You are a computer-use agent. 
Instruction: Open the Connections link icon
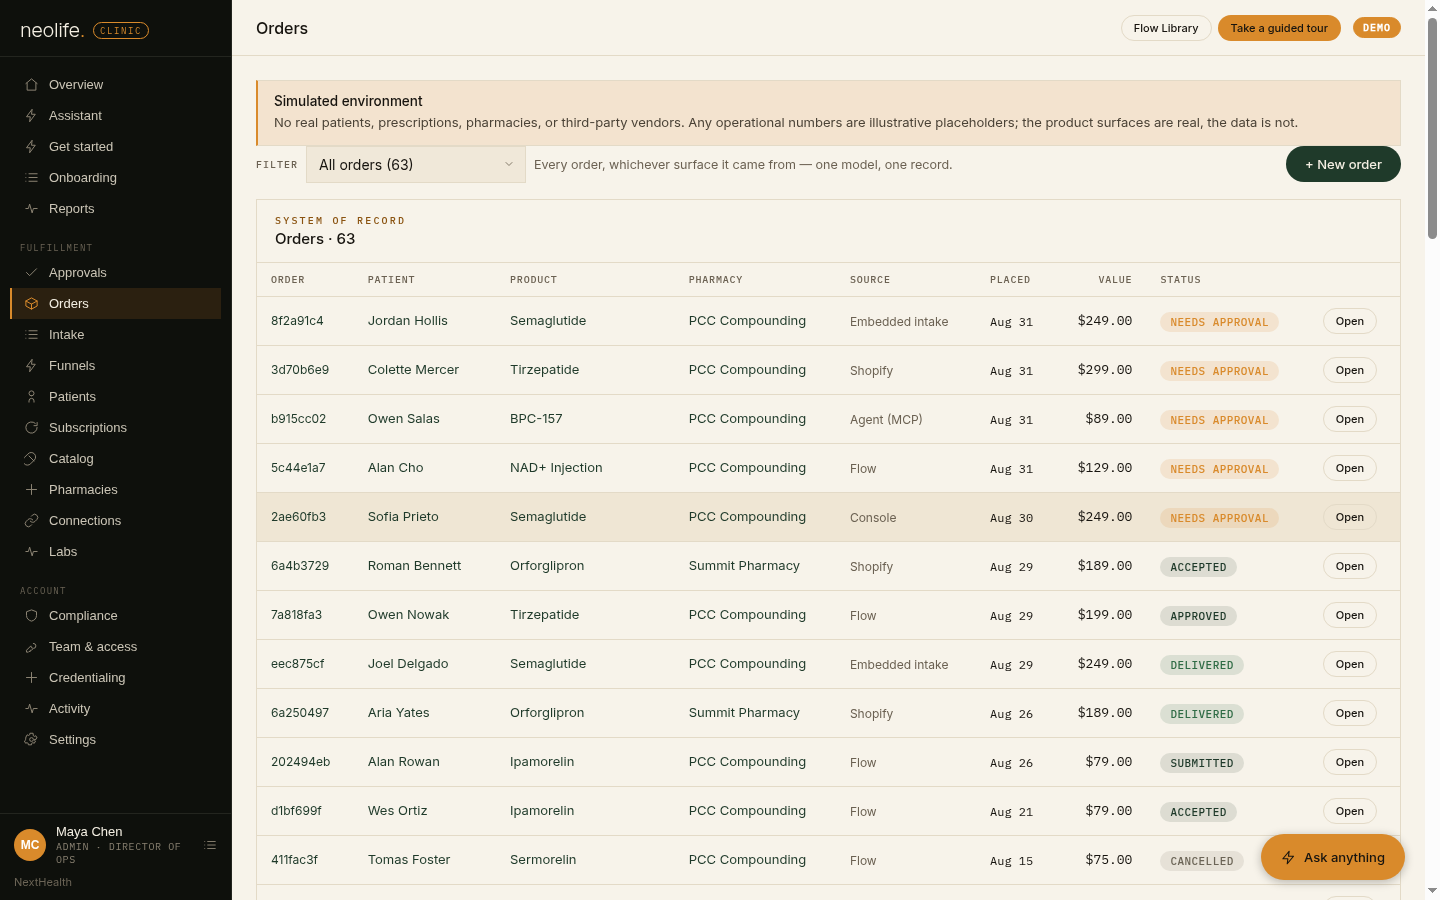click(x=31, y=521)
